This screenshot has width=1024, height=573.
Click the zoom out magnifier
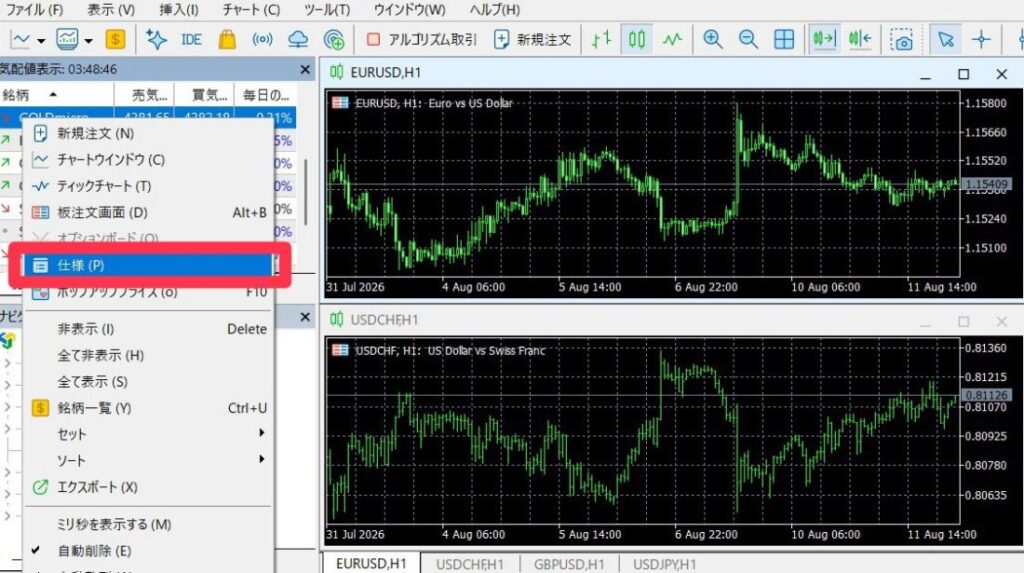coord(748,40)
